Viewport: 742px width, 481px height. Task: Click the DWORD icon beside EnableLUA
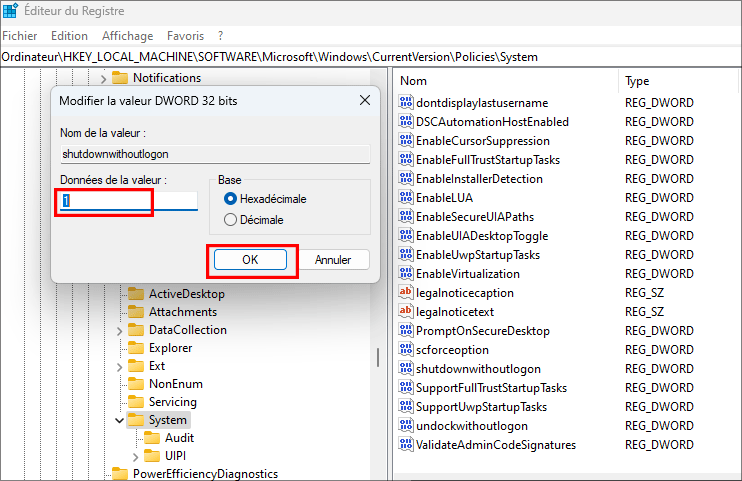pos(406,198)
